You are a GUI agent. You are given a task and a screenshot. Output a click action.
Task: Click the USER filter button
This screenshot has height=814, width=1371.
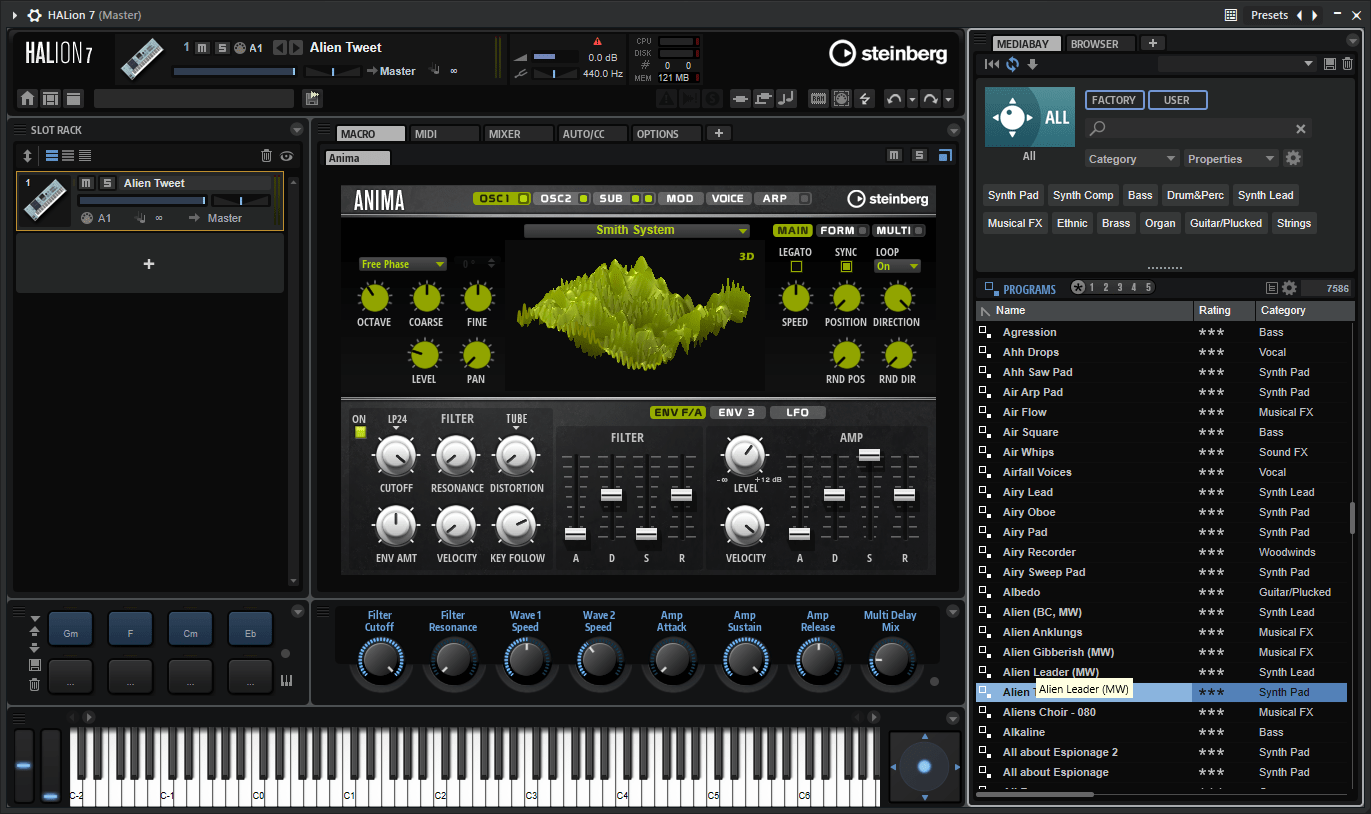[x=1177, y=100]
